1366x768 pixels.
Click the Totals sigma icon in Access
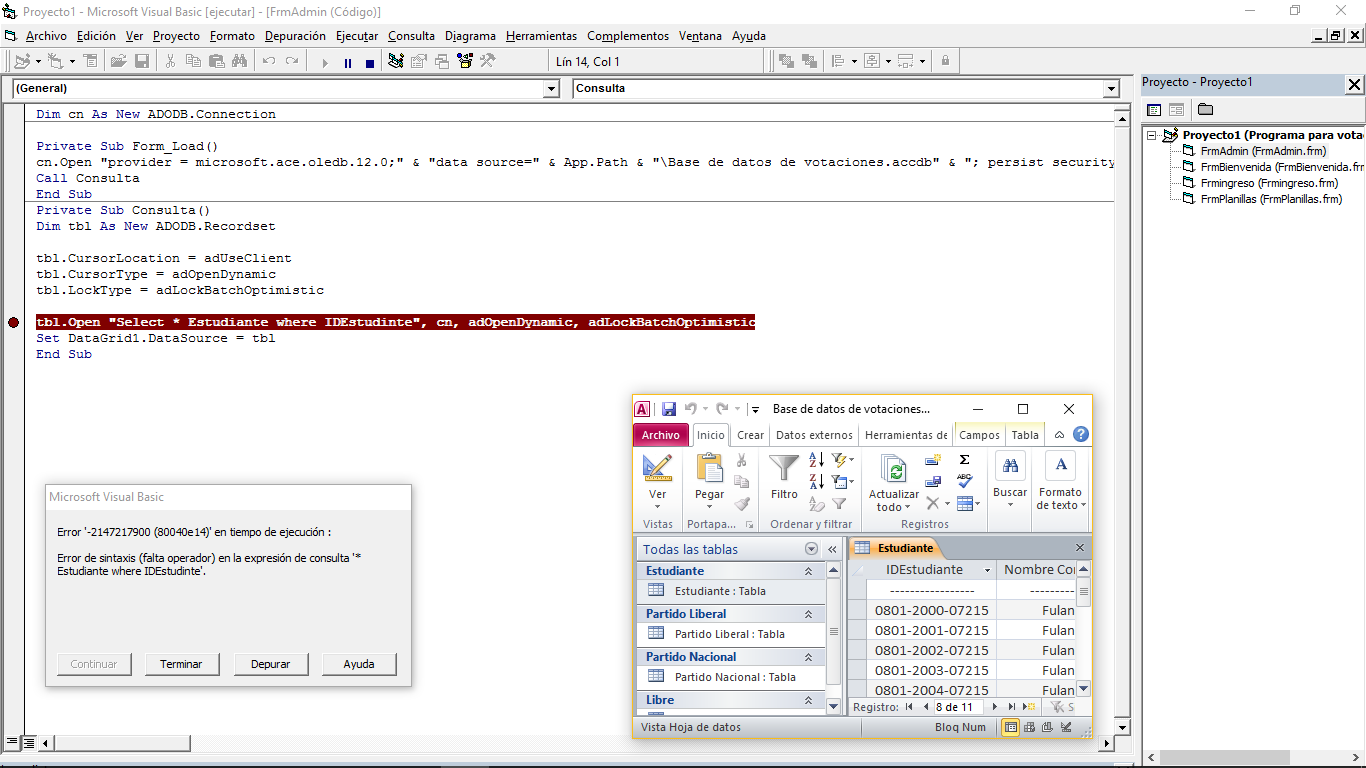[x=964, y=460]
